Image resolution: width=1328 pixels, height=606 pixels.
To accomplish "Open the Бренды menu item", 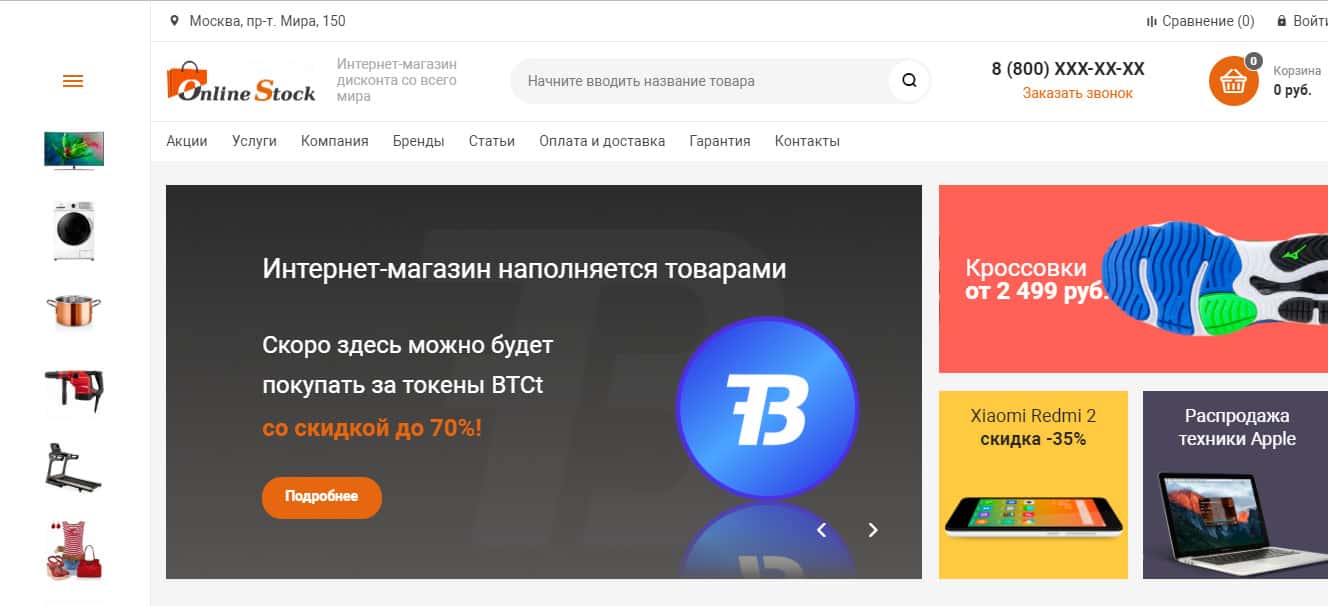I will (x=419, y=141).
